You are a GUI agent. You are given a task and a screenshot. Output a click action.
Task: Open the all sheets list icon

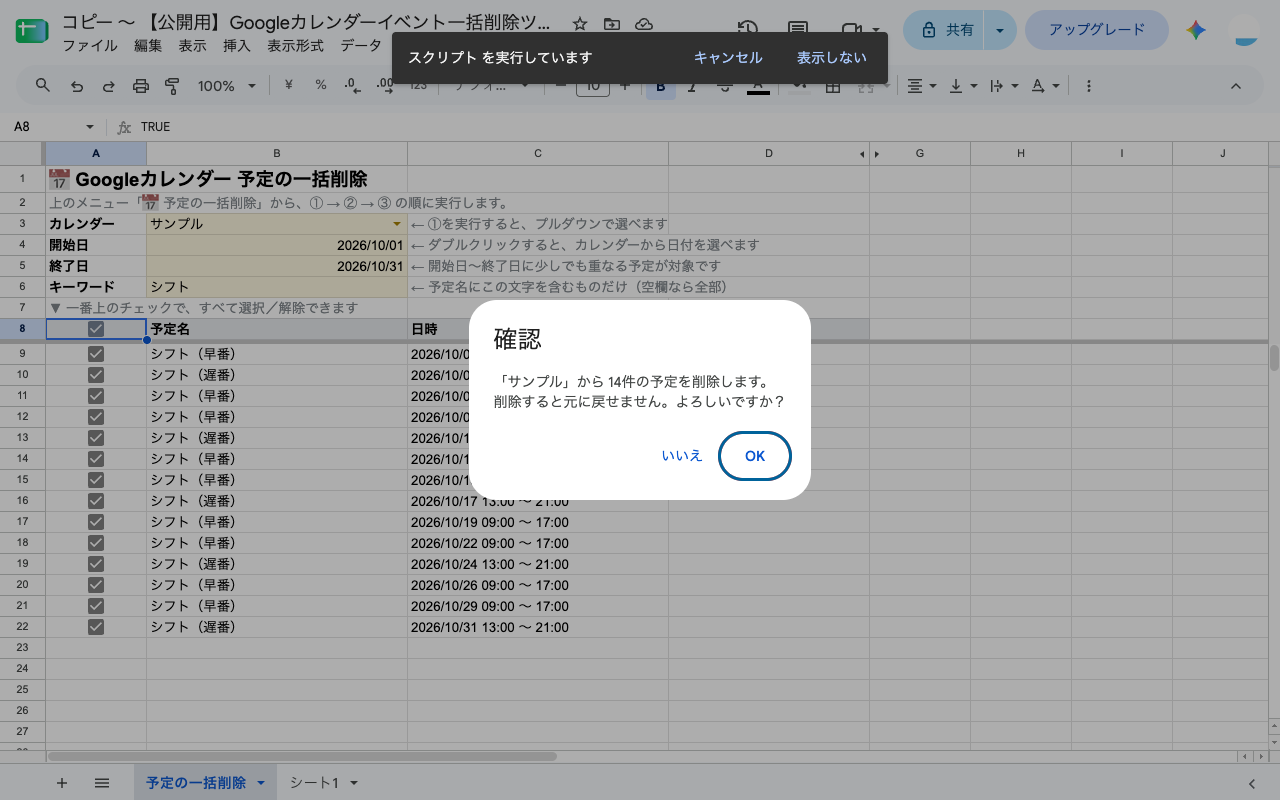tap(102, 783)
